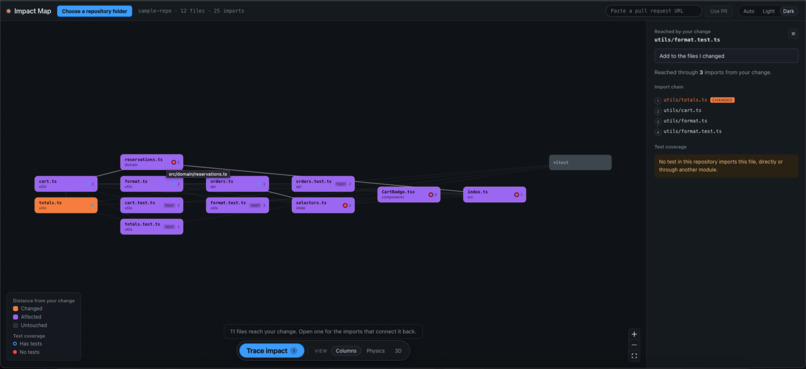Screen dimensions: 806x369
Task: Click TEST badge on format.test.ts node
Action: [x=255, y=205]
